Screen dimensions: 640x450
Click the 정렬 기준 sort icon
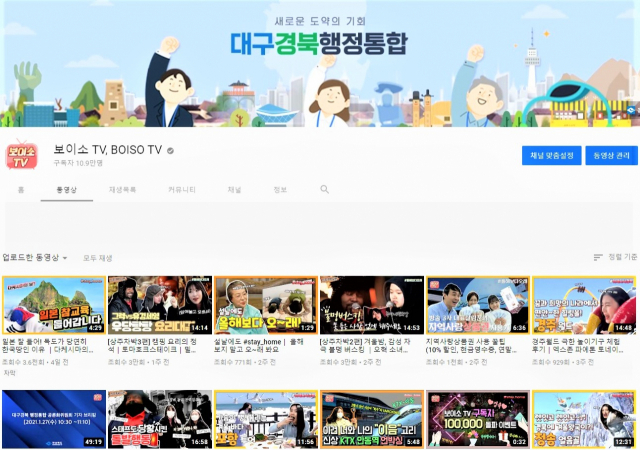[x=598, y=257]
